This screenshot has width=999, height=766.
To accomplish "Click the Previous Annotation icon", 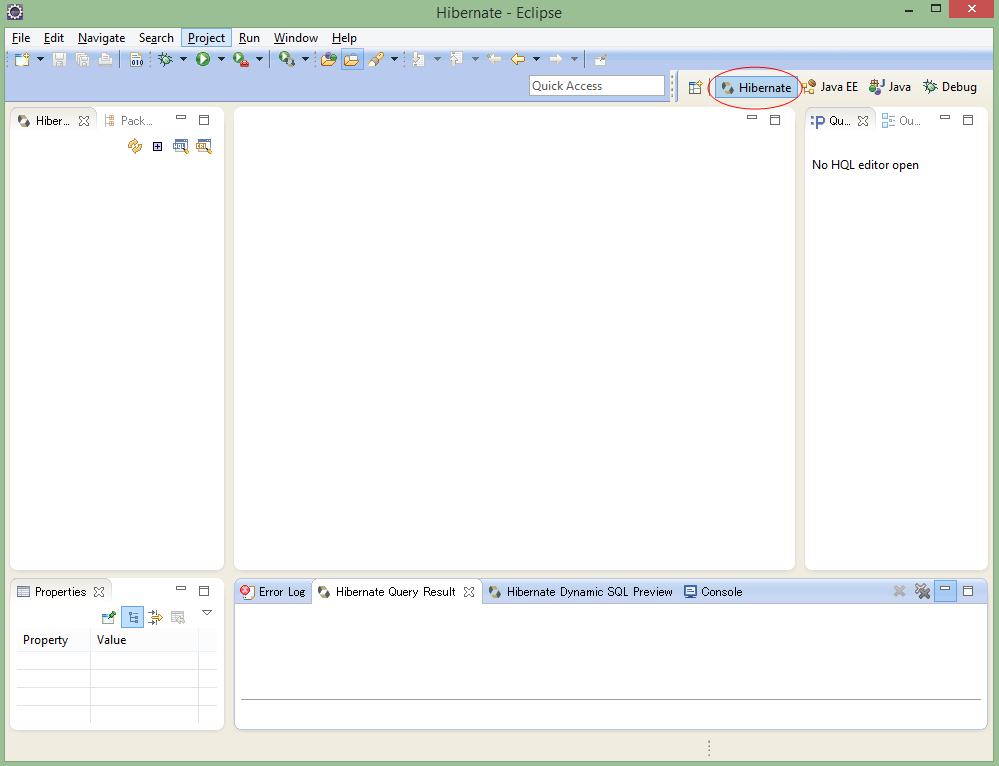I will [x=456, y=59].
